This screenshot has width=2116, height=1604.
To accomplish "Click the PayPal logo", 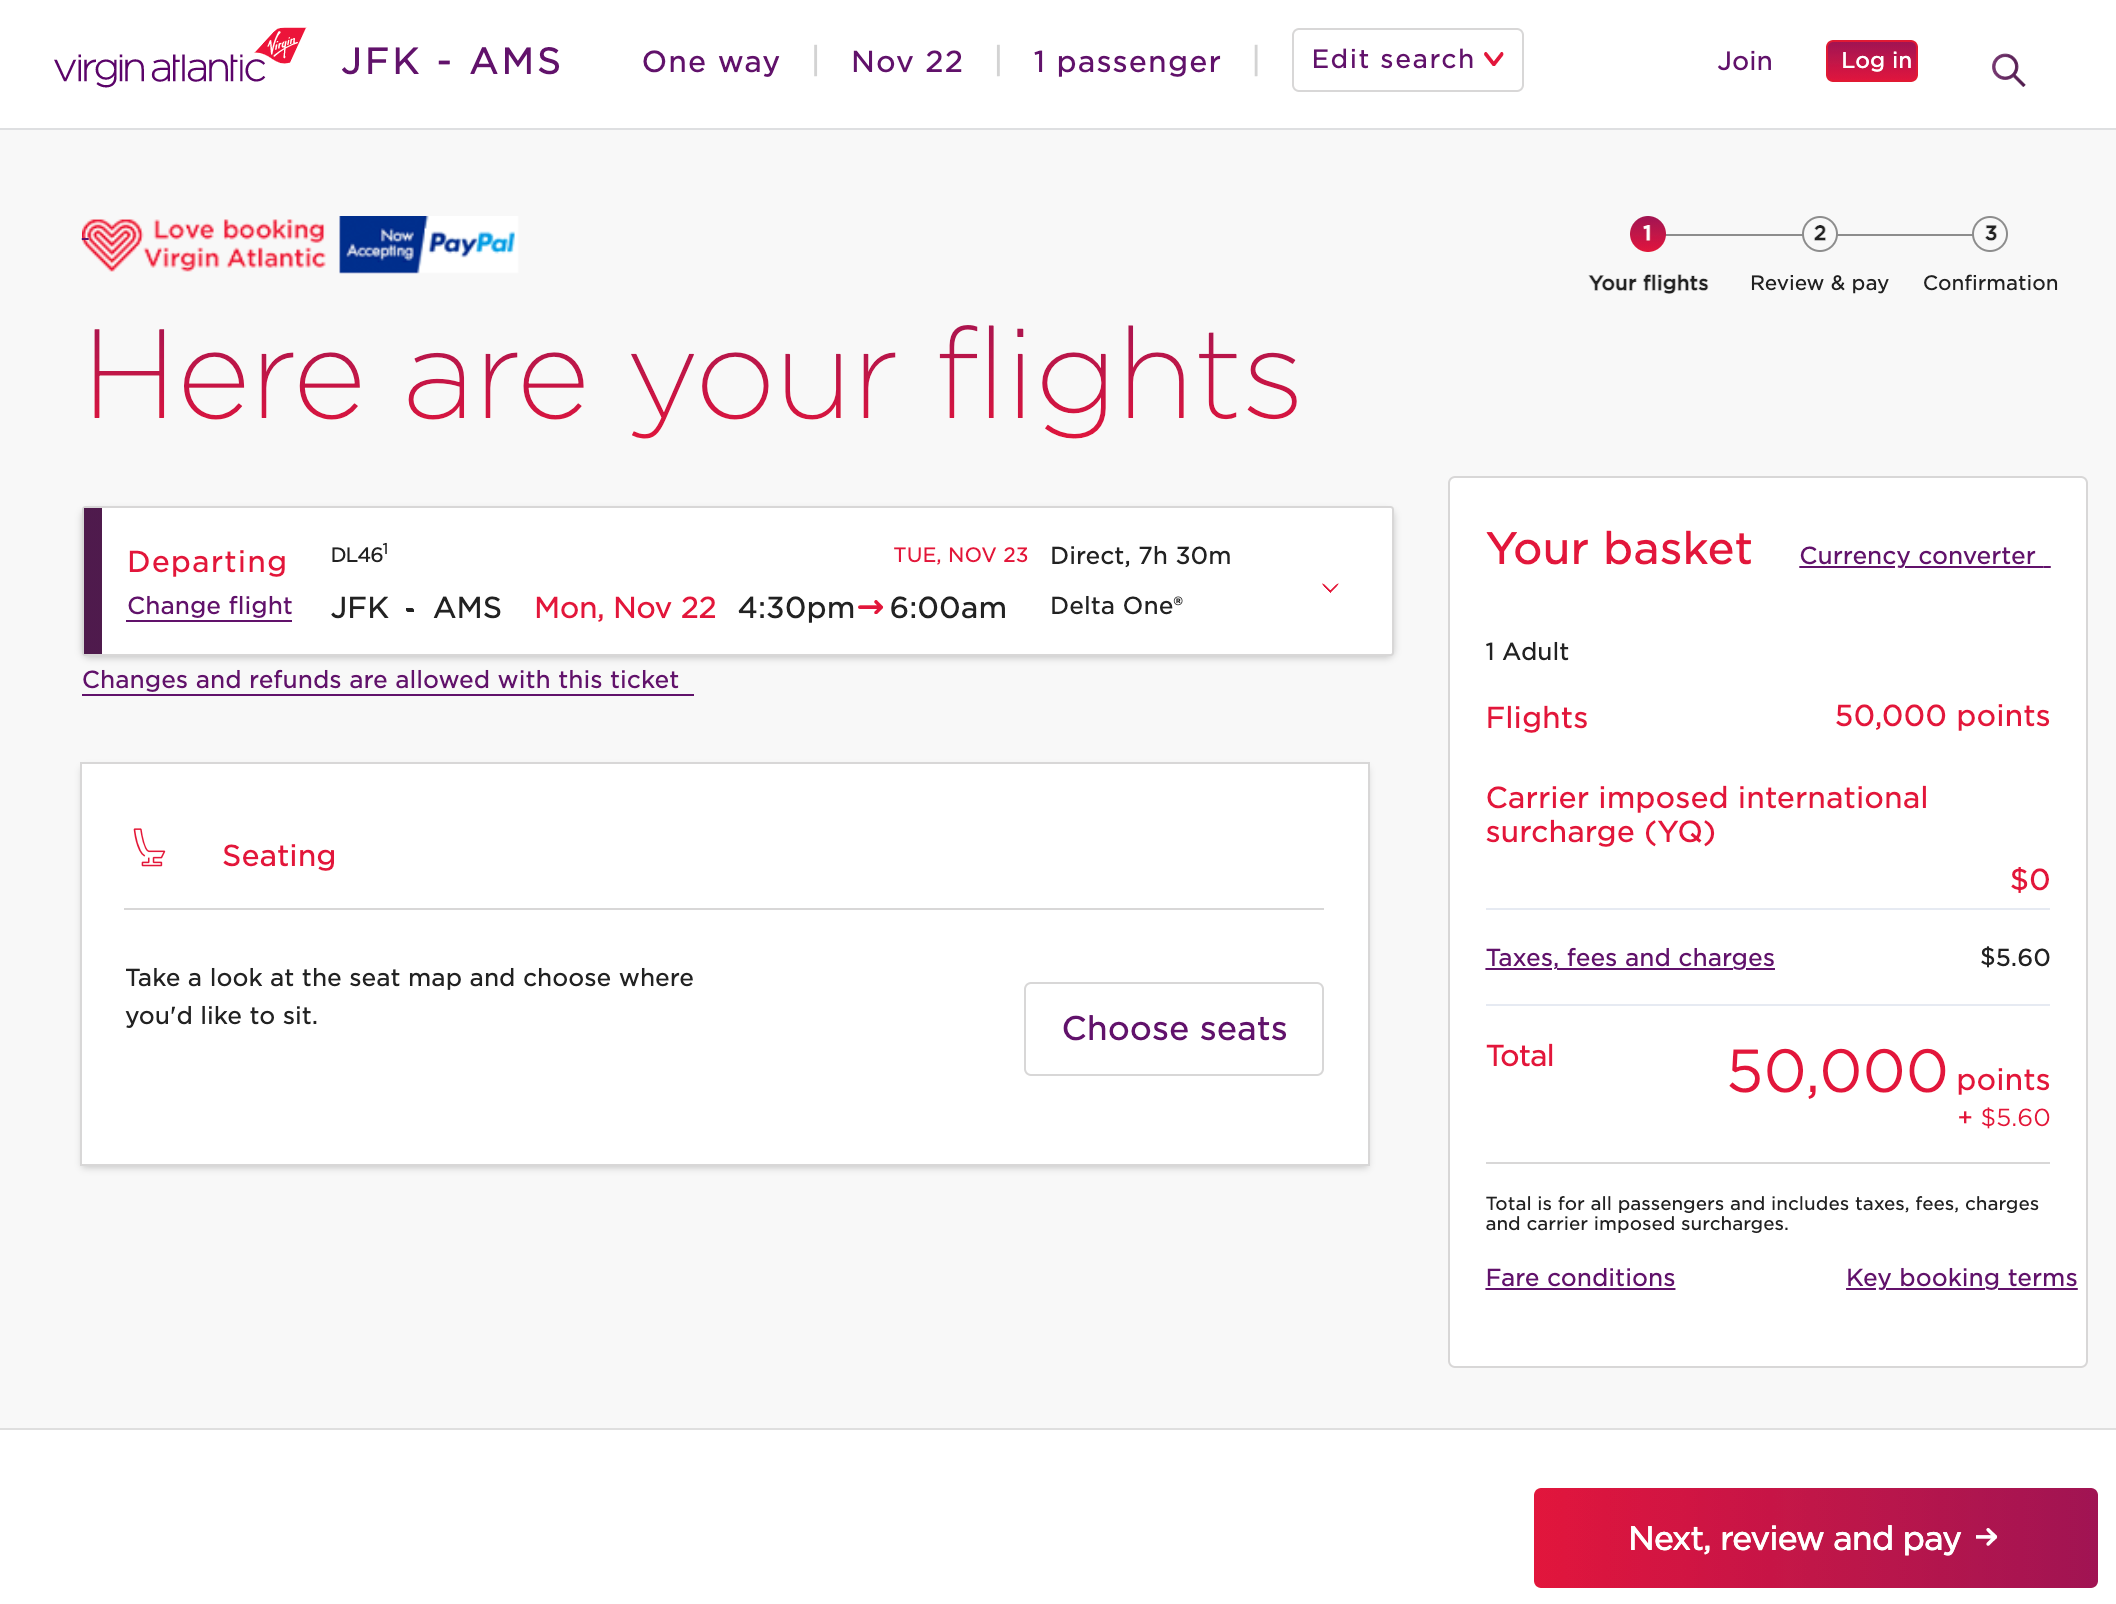I will [473, 242].
